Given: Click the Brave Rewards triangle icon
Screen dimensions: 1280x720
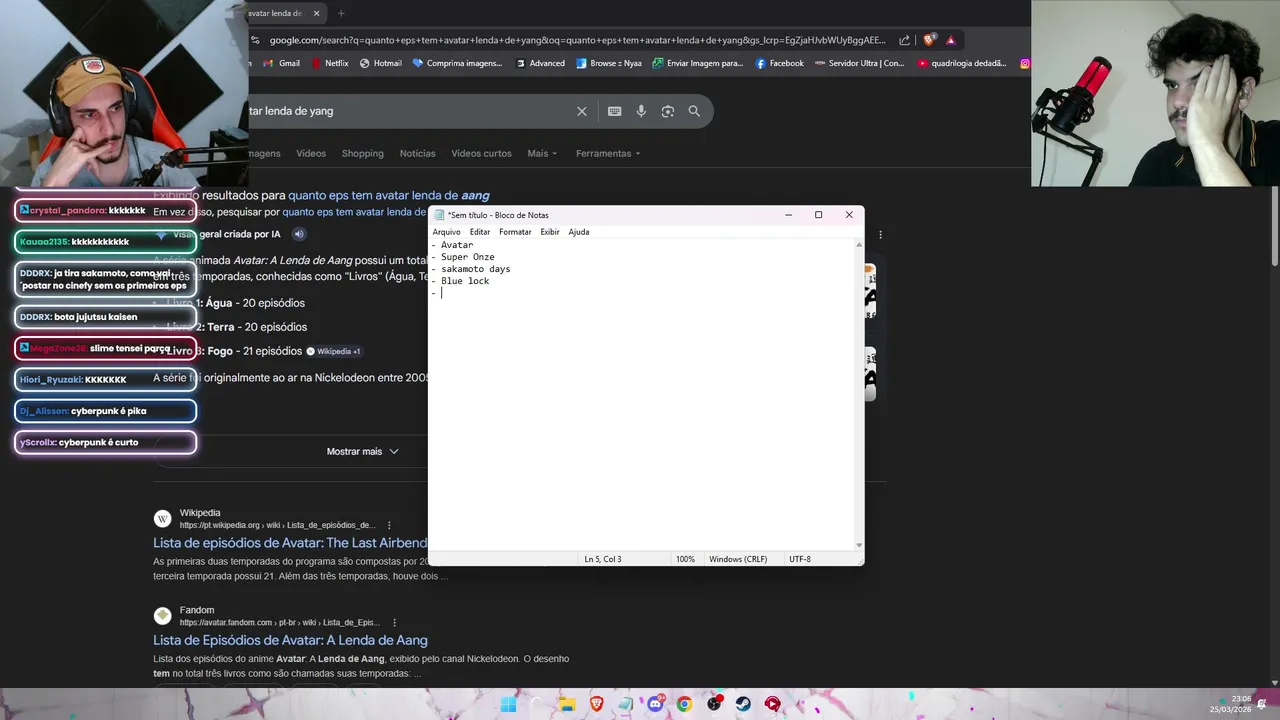Looking at the screenshot, I should pyautogui.click(x=951, y=40).
